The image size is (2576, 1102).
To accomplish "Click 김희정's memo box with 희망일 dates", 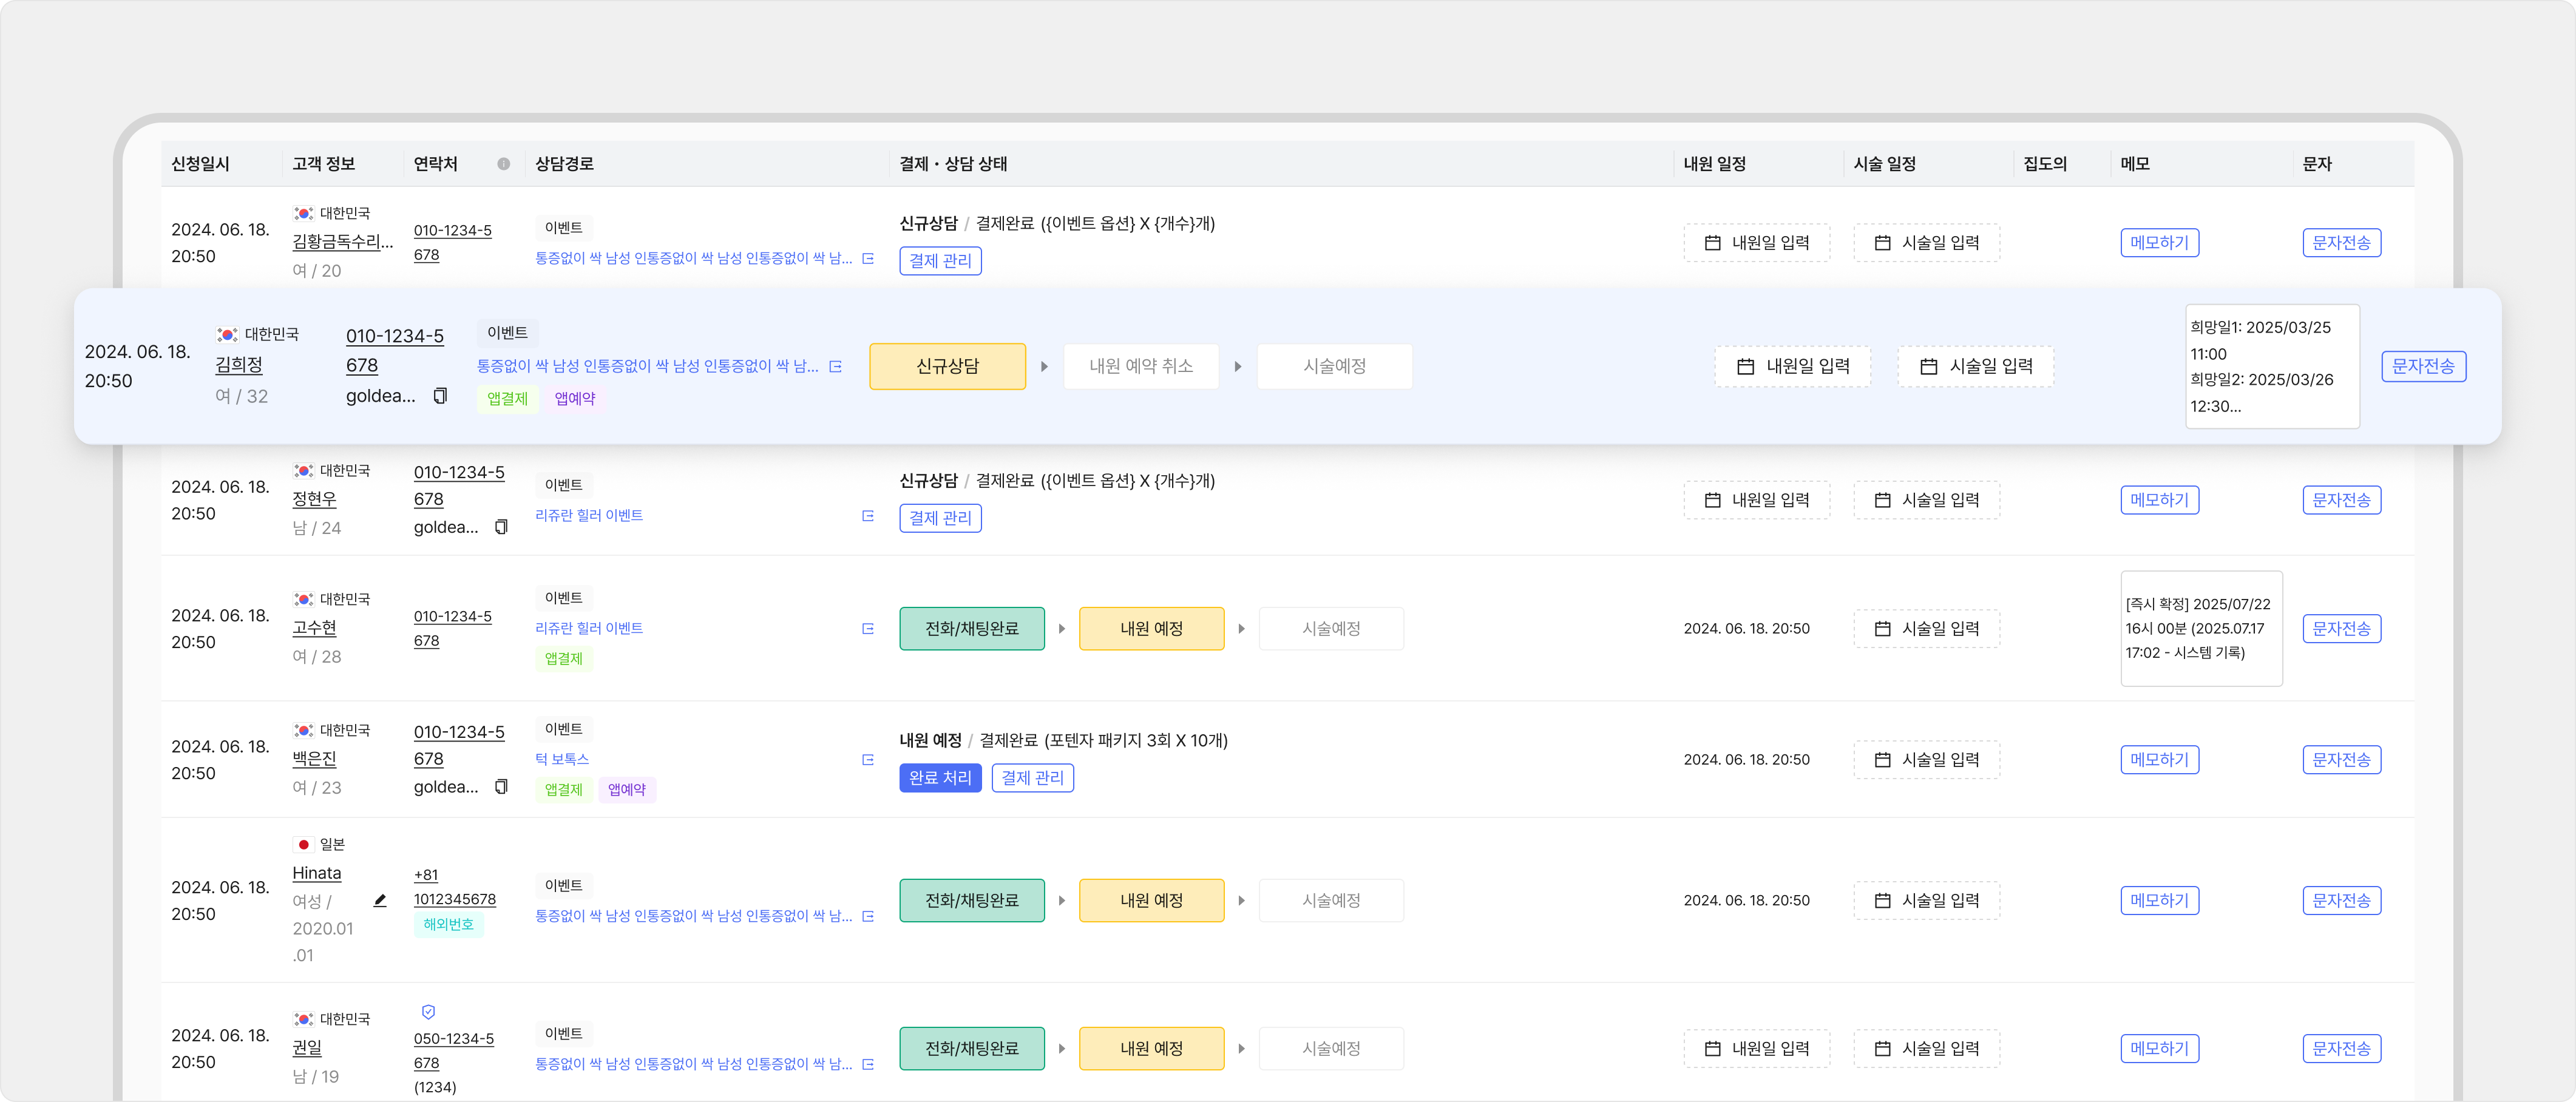I will 2272,367.
